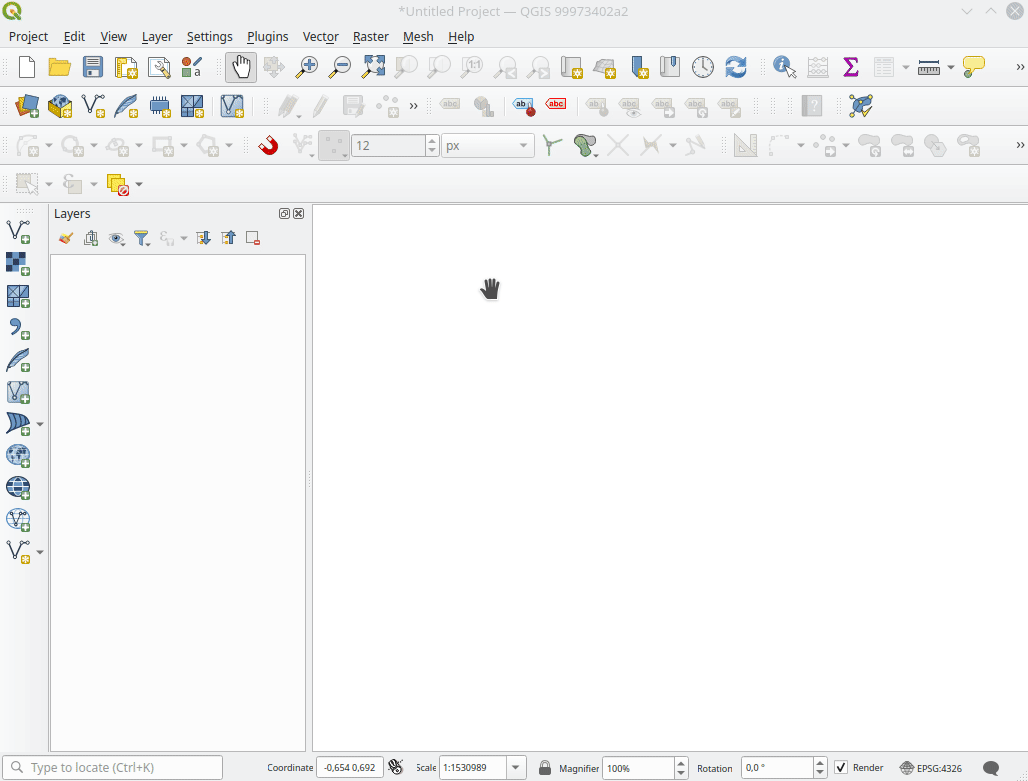Viewport: 1028px width, 781px height.
Task: Click the EPSG:4326 CRS button
Action: (930, 768)
